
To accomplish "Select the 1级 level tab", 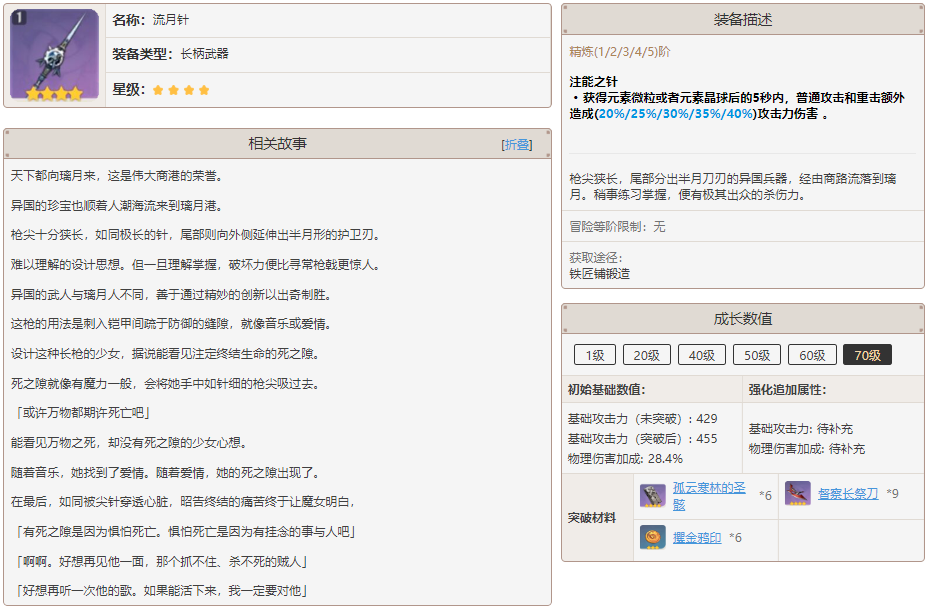I will [595, 355].
